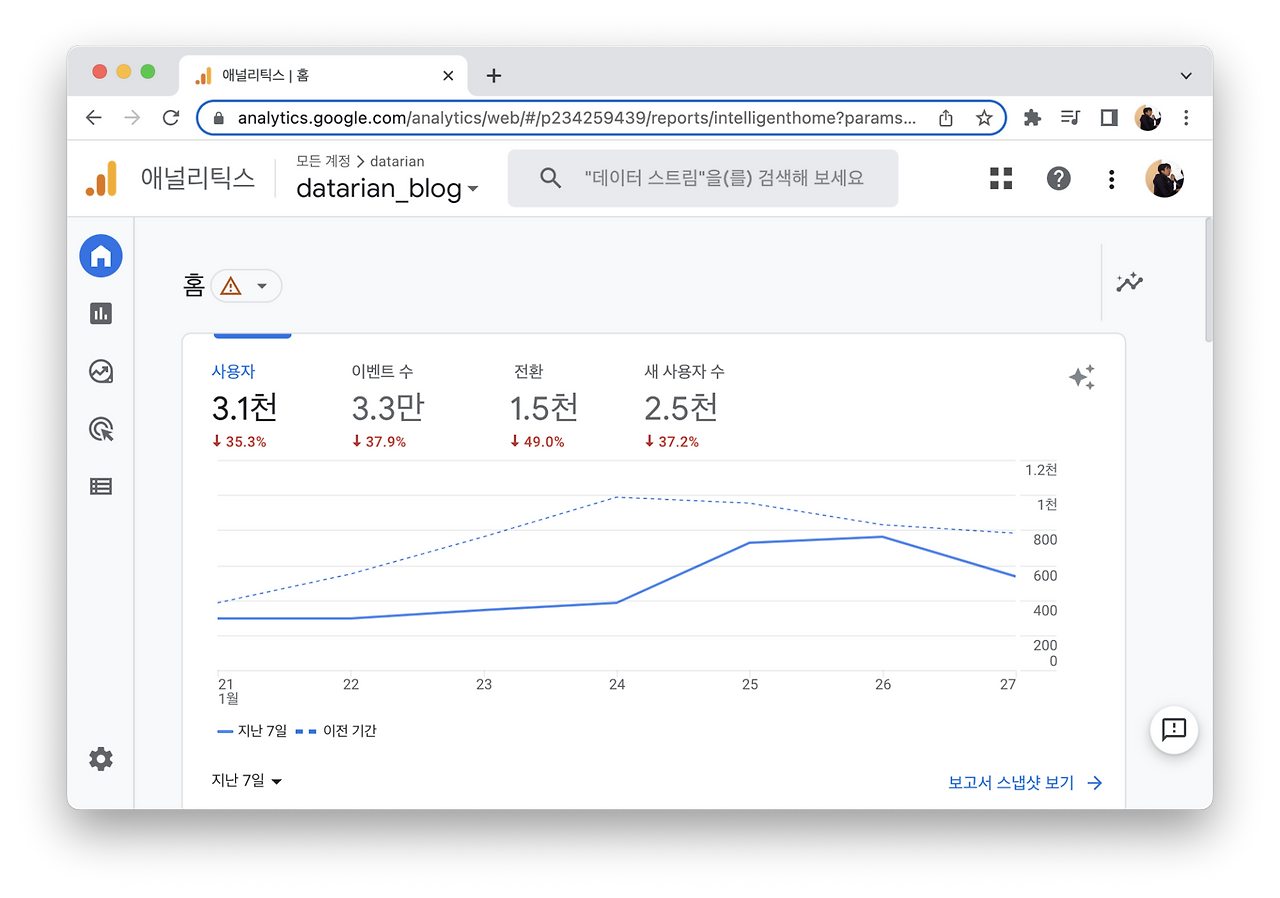Close the 애널리틱스 browser tab
This screenshot has width=1280, height=898.
[448, 76]
